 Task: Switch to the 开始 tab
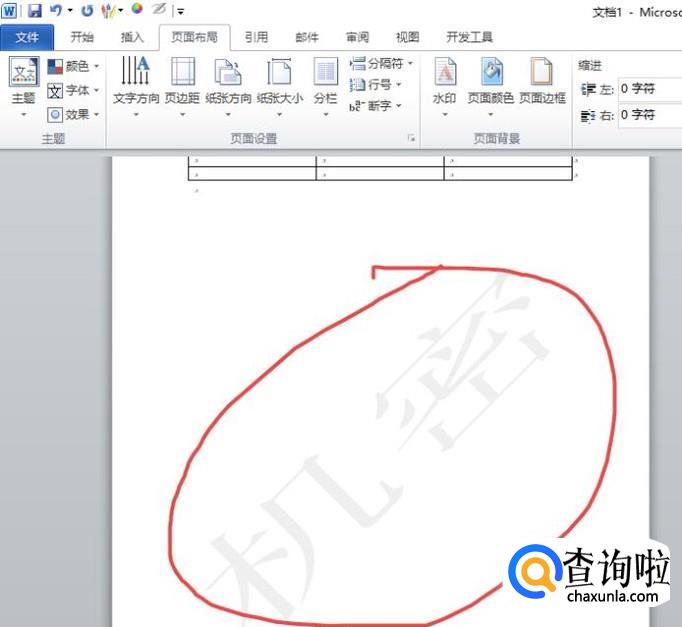(x=82, y=37)
